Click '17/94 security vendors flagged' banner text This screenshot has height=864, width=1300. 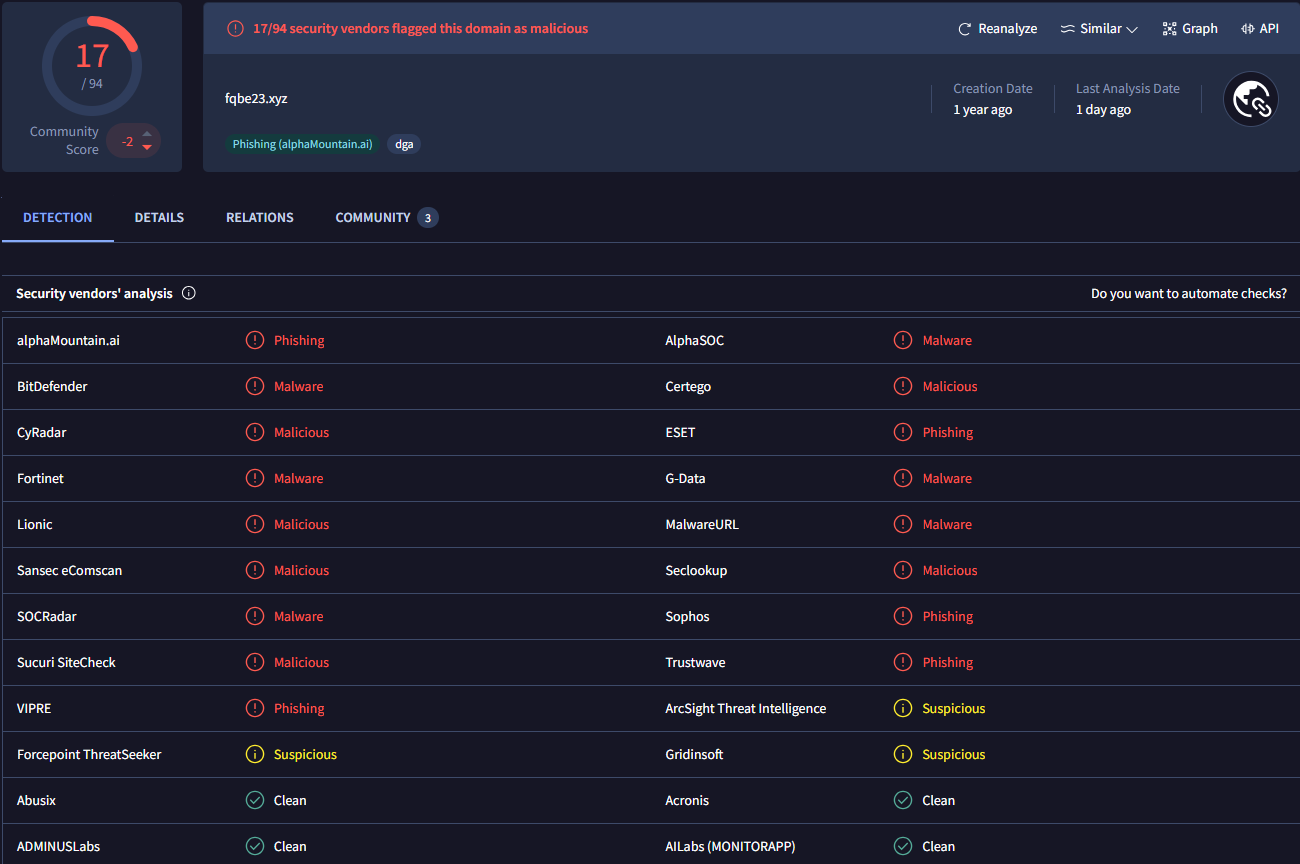[x=421, y=29]
